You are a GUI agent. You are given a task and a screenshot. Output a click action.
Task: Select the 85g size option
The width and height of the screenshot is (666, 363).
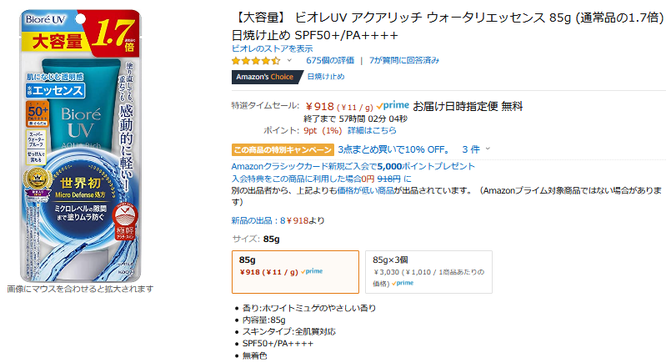tap(295, 272)
